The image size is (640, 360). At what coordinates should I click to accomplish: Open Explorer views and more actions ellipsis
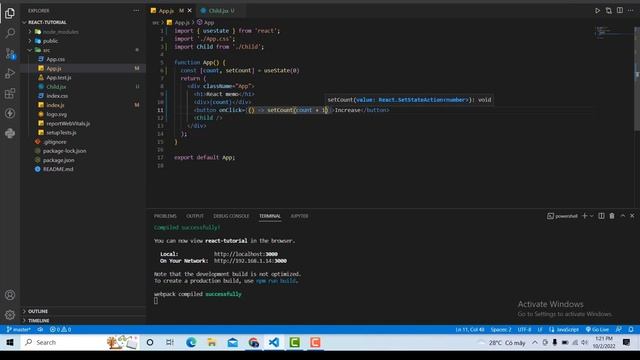(136, 11)
